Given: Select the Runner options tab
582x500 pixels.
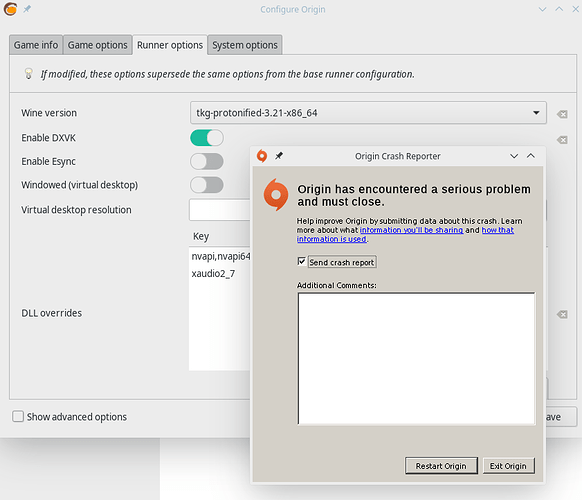Looking at the screenshot, I should point(170,45).
